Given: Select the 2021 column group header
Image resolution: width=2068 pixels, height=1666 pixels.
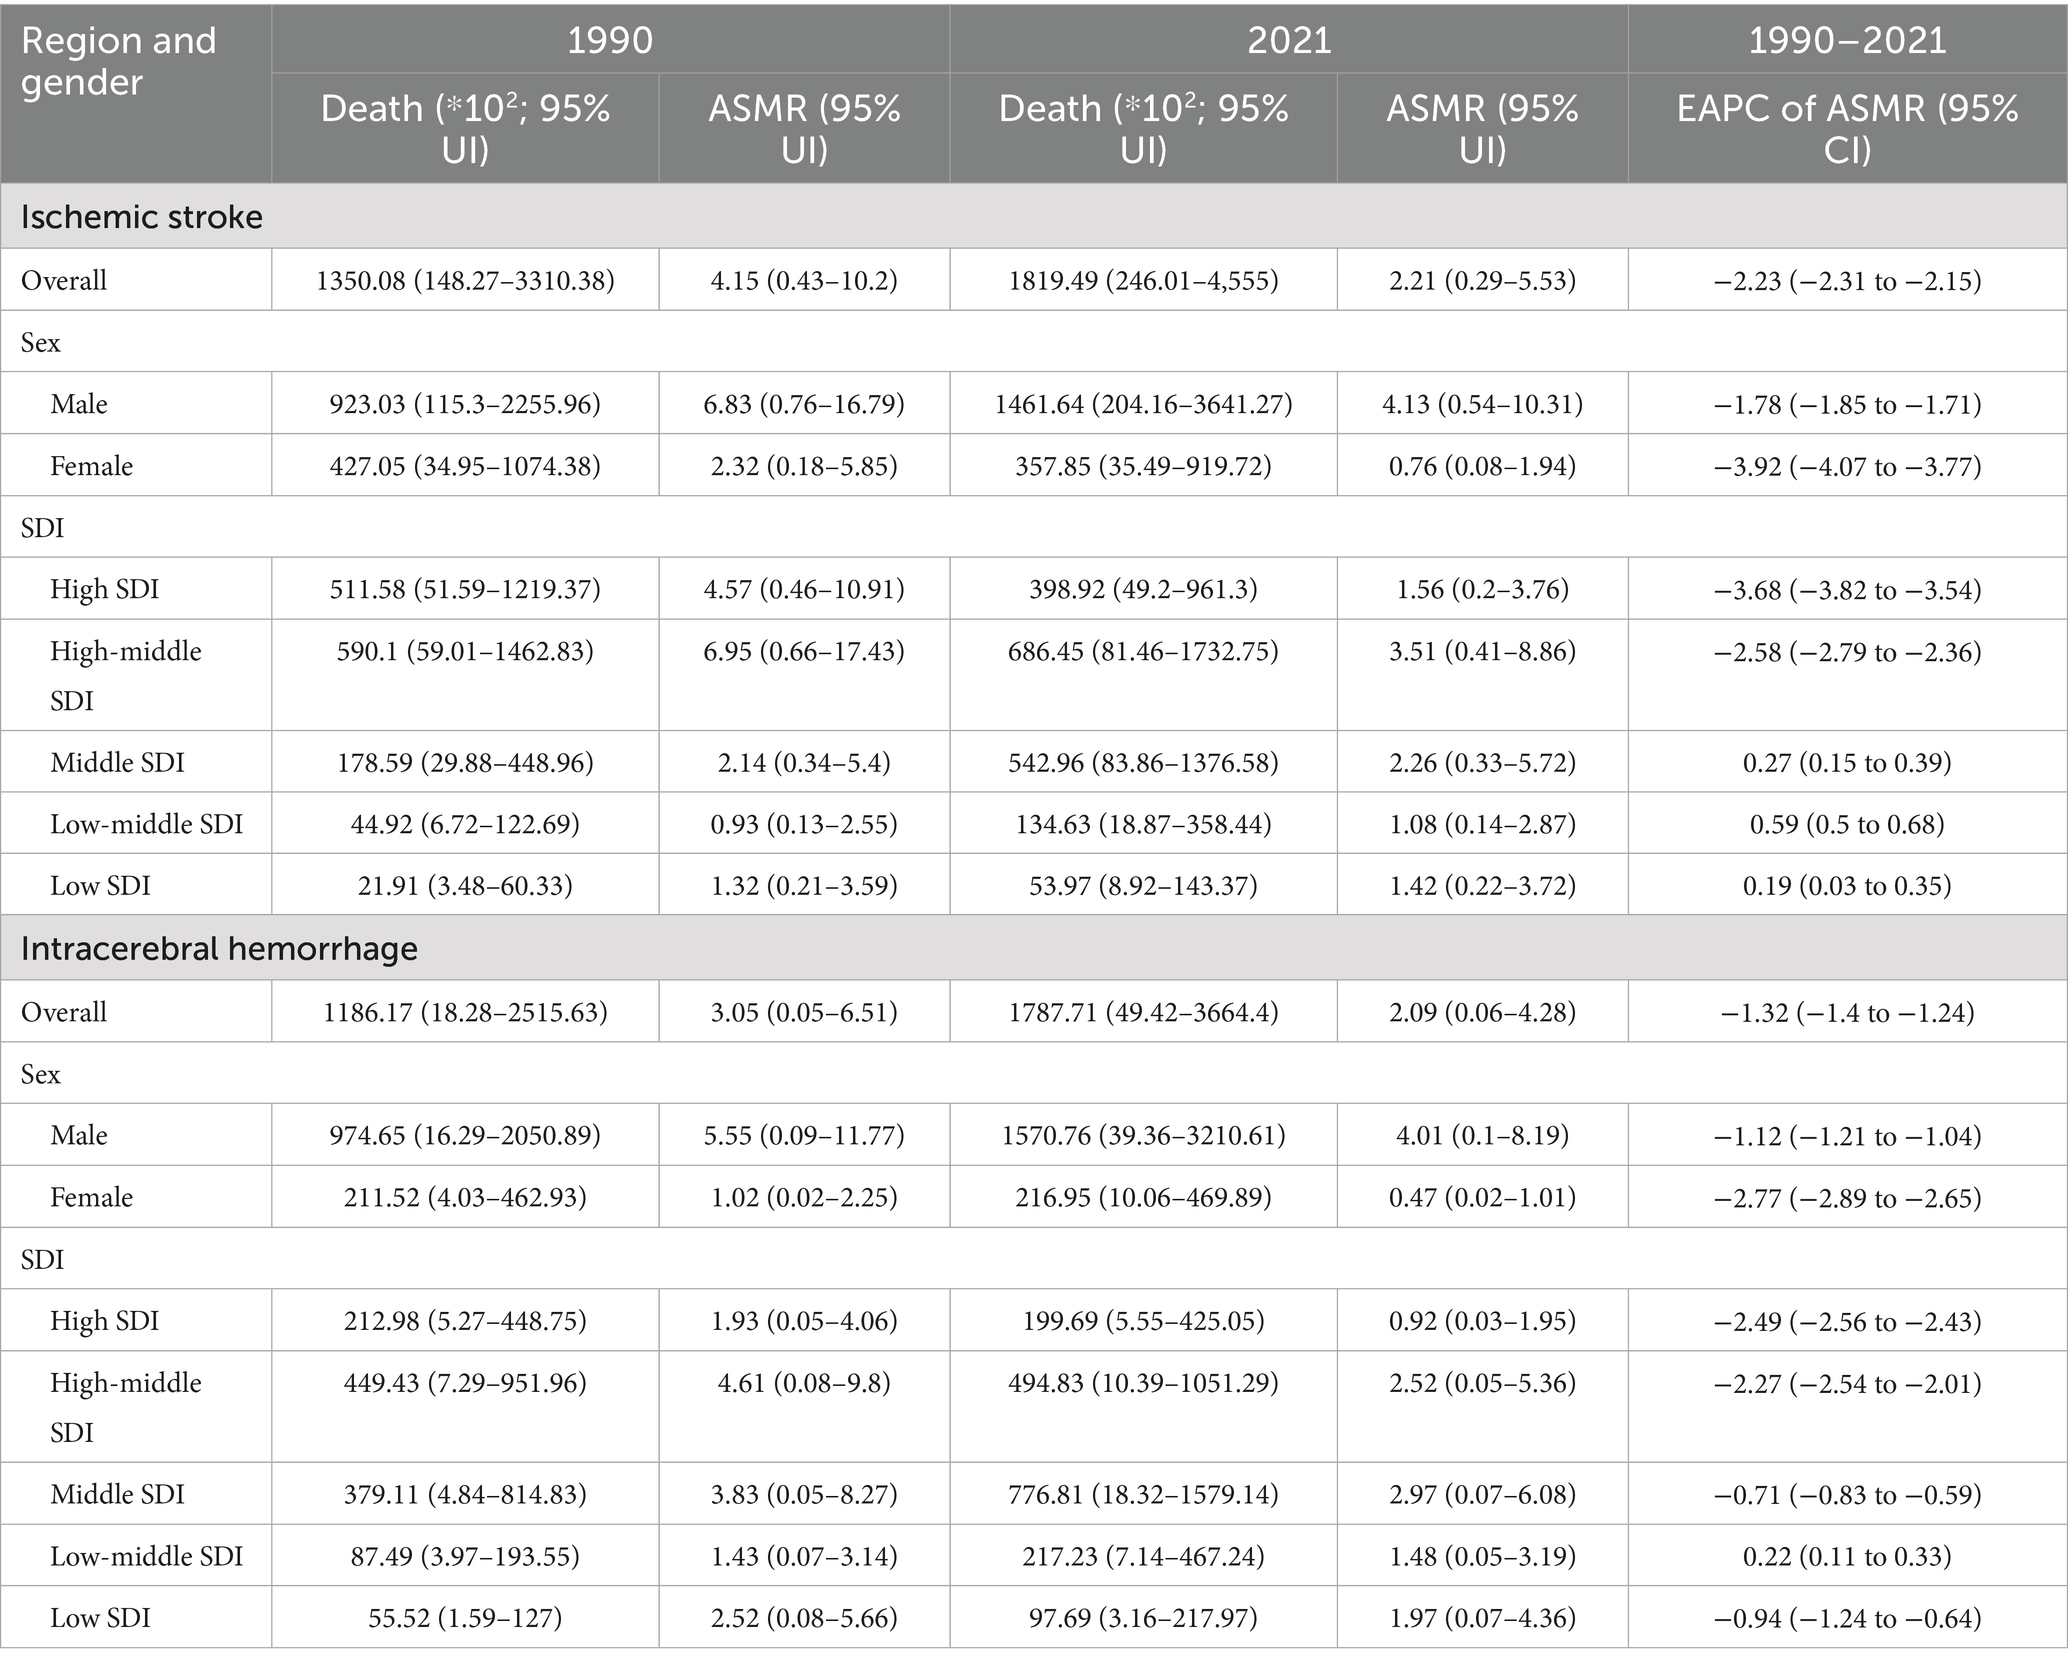Looking at the screenshot, I should tap(1289, 39).
